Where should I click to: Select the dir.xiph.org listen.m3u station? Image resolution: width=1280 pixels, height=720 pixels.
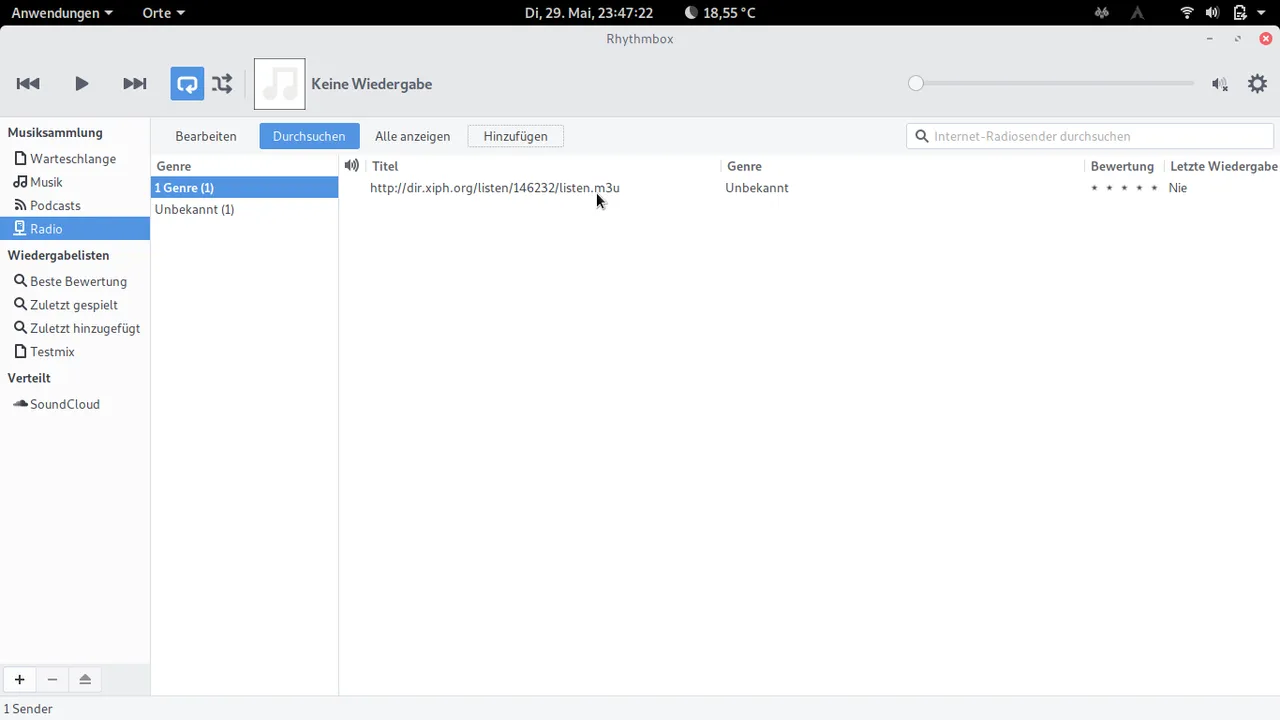point(495,188)
